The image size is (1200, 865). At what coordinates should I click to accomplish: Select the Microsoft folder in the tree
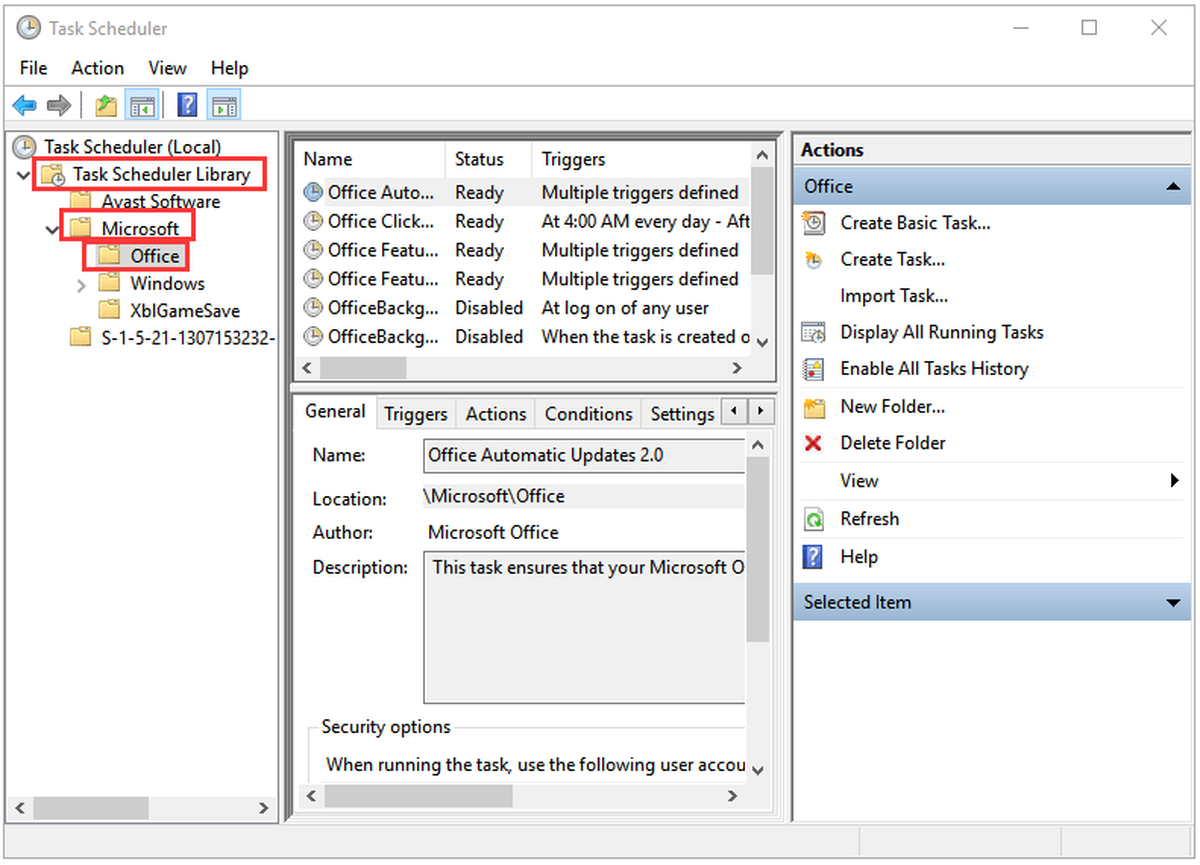pos(140,229)
